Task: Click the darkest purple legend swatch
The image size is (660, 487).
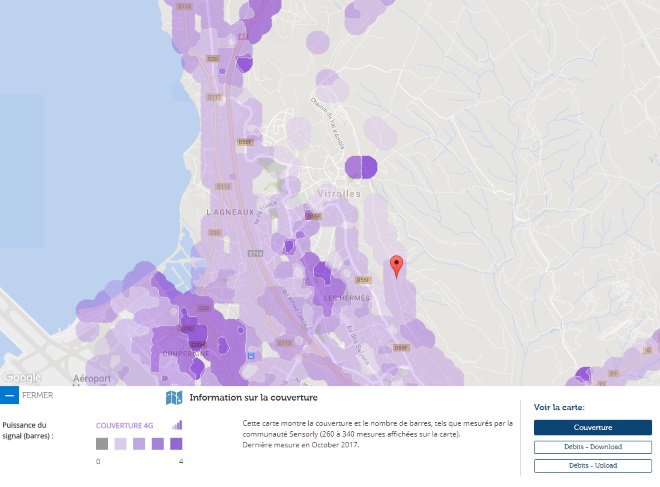Action: [x=176, y=444]
